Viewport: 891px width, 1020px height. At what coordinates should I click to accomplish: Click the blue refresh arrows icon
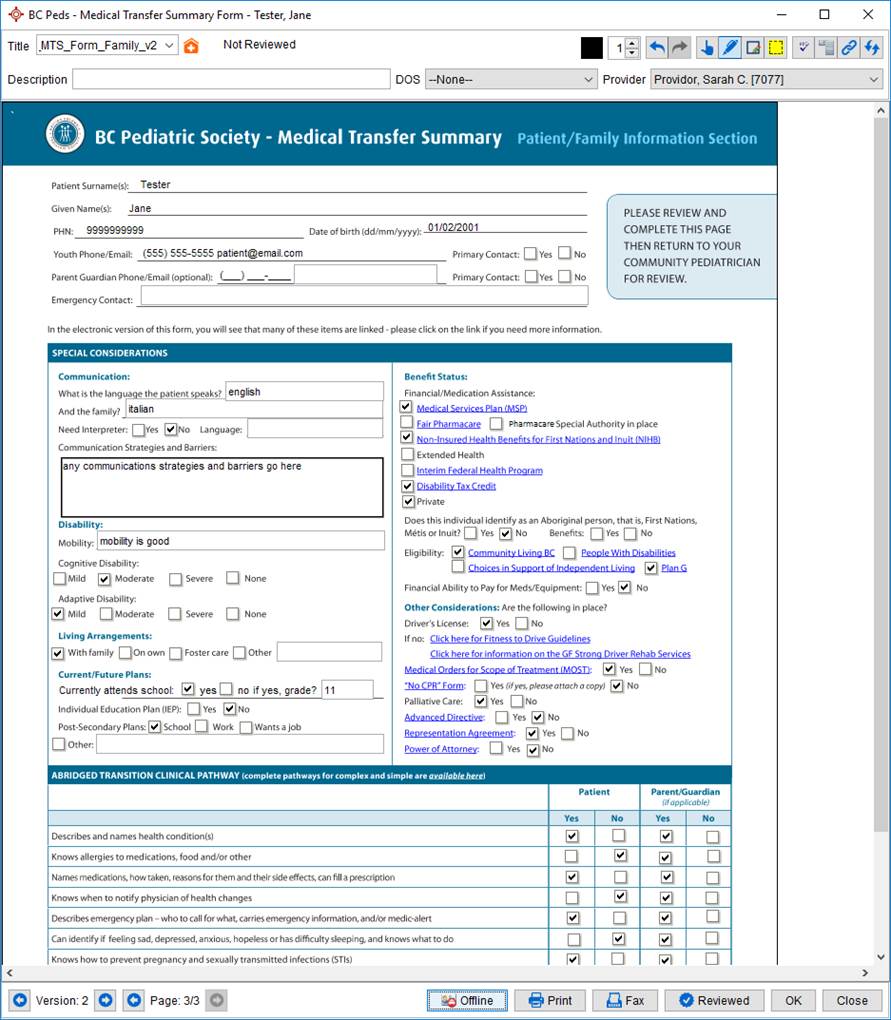coord(871,47)
